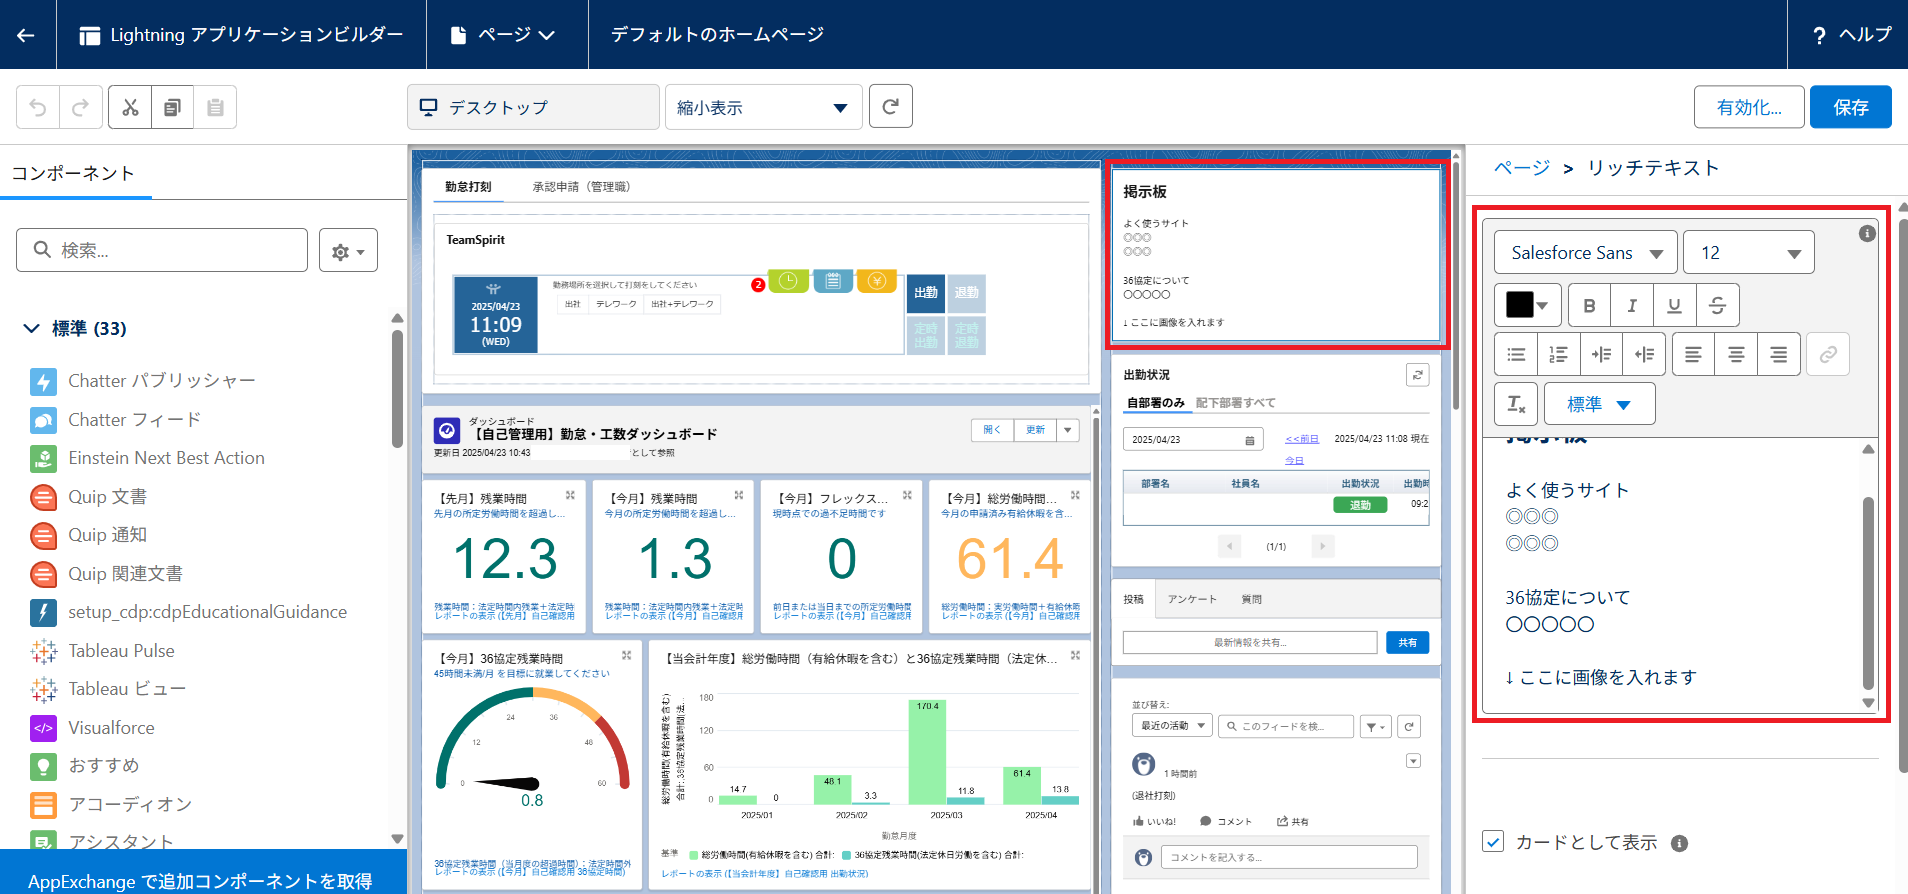Switch to the 質問 tab in feed
Viewport: 1908px width, 894px height.
point(1251,600)
